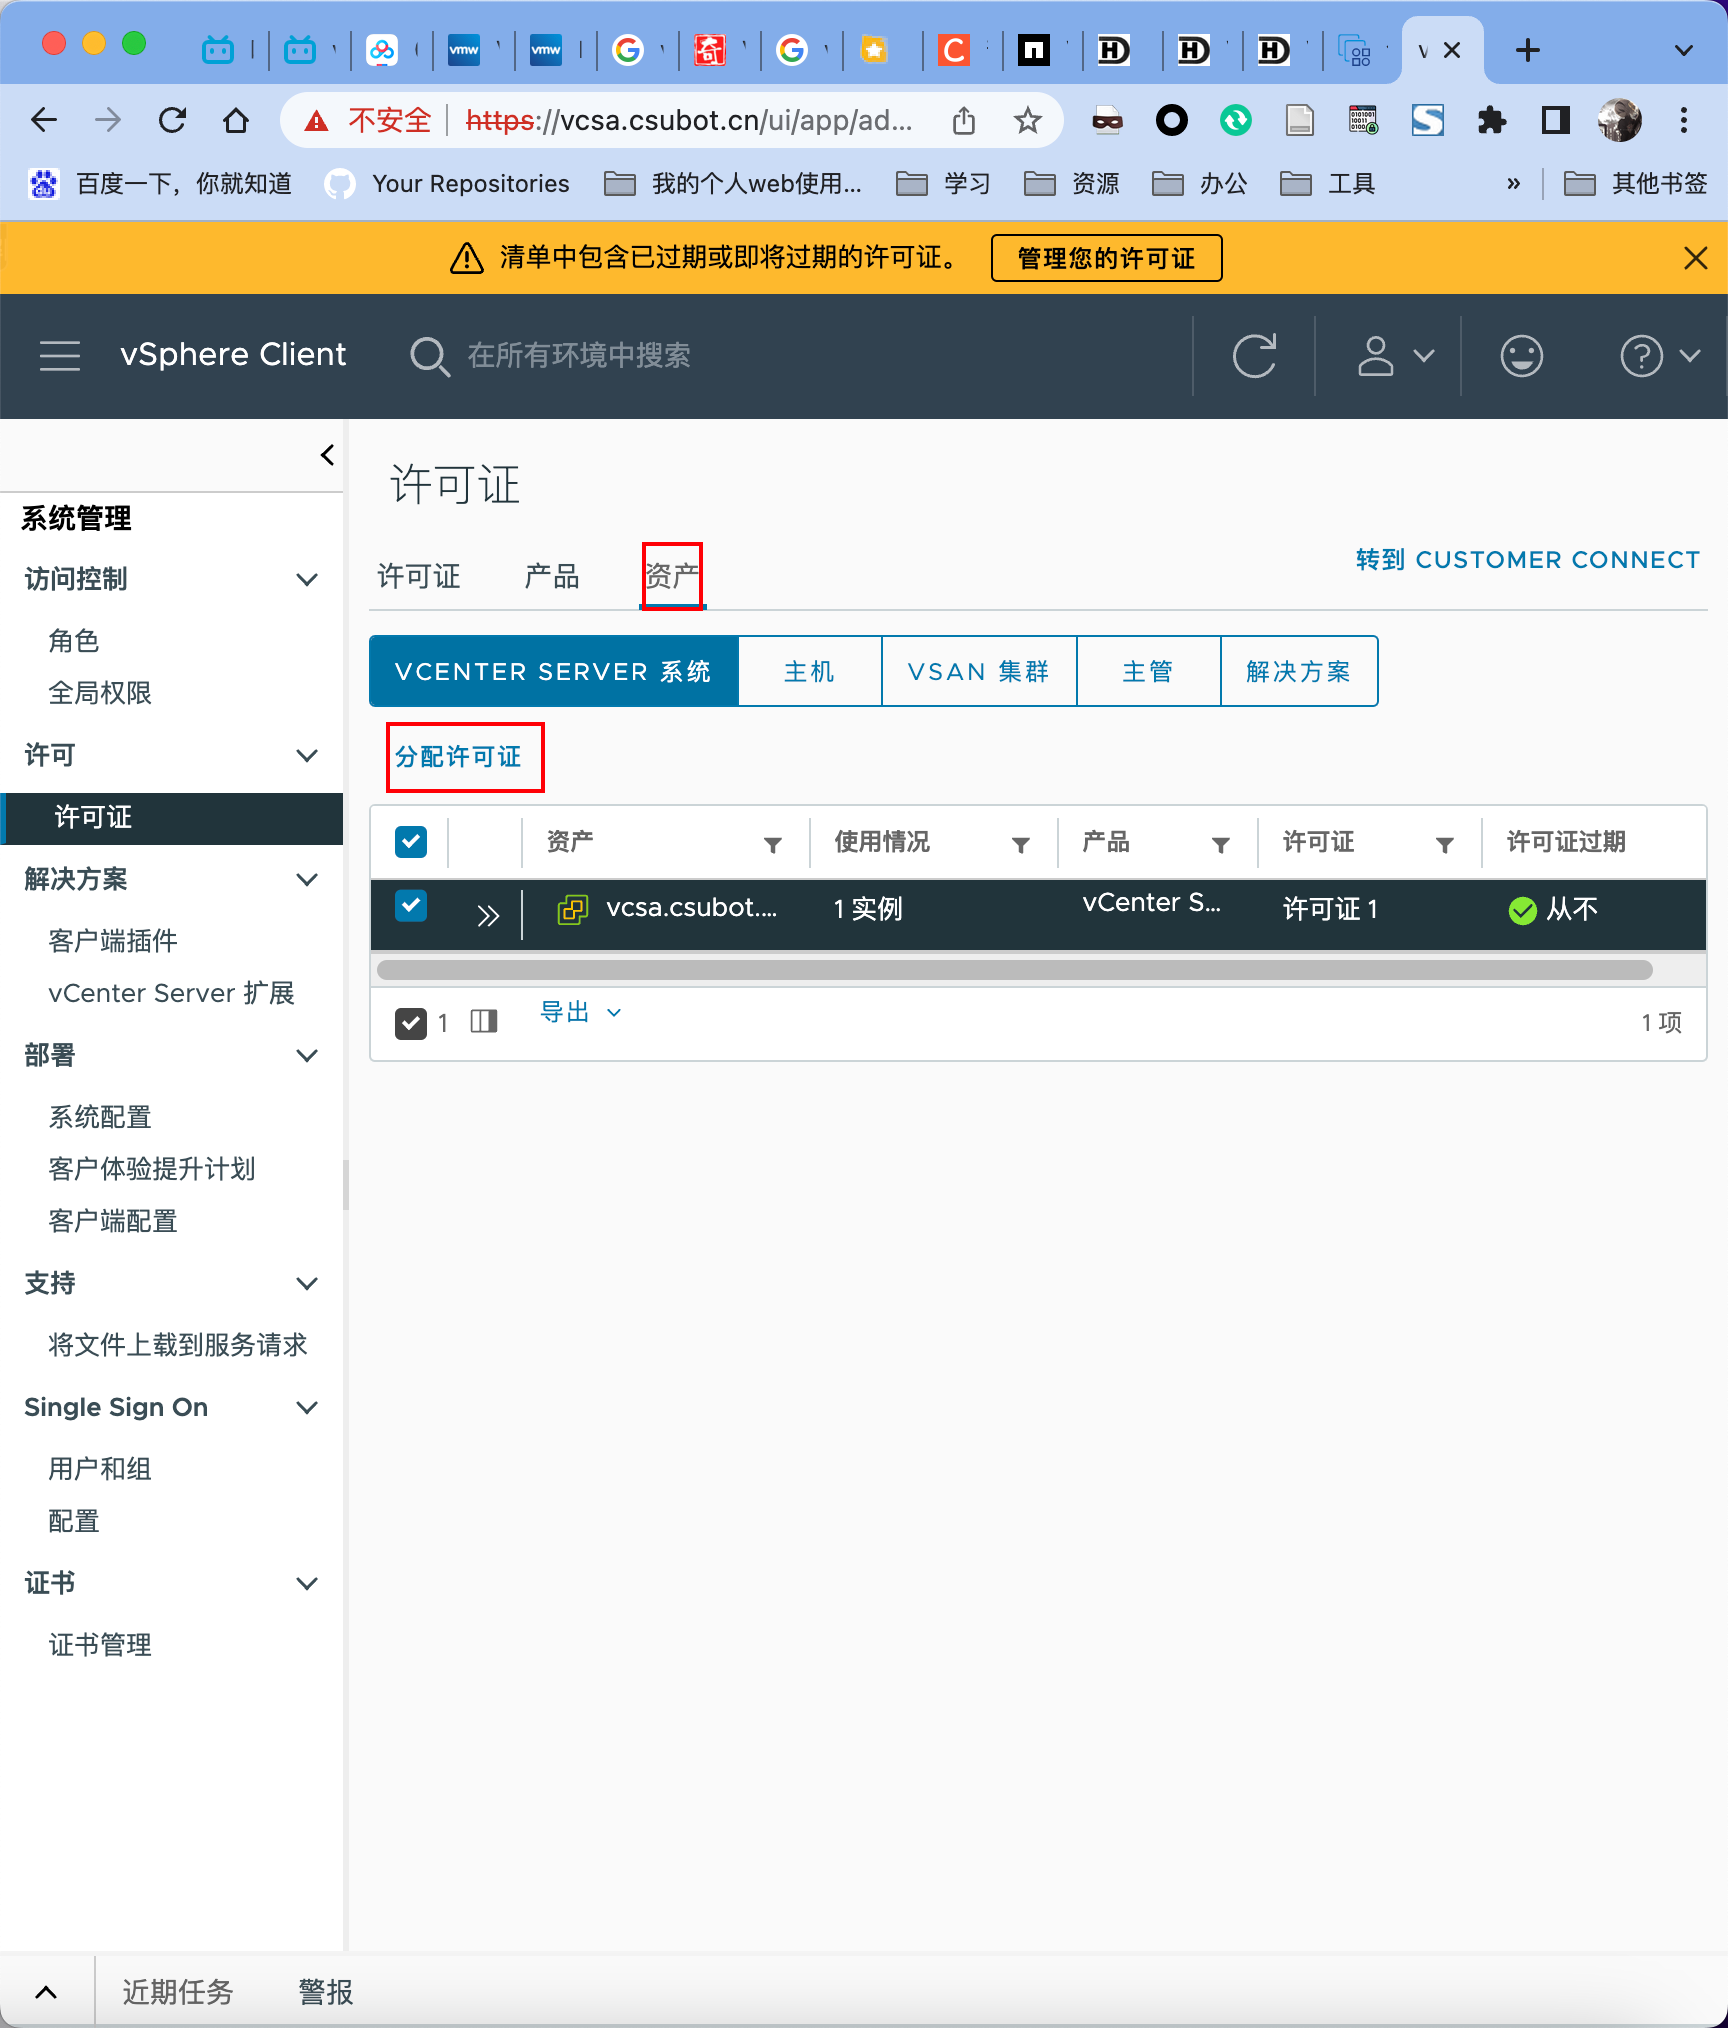Switch to the 许可证 tab
The image size is (1728, 2028).
[419, 577]
